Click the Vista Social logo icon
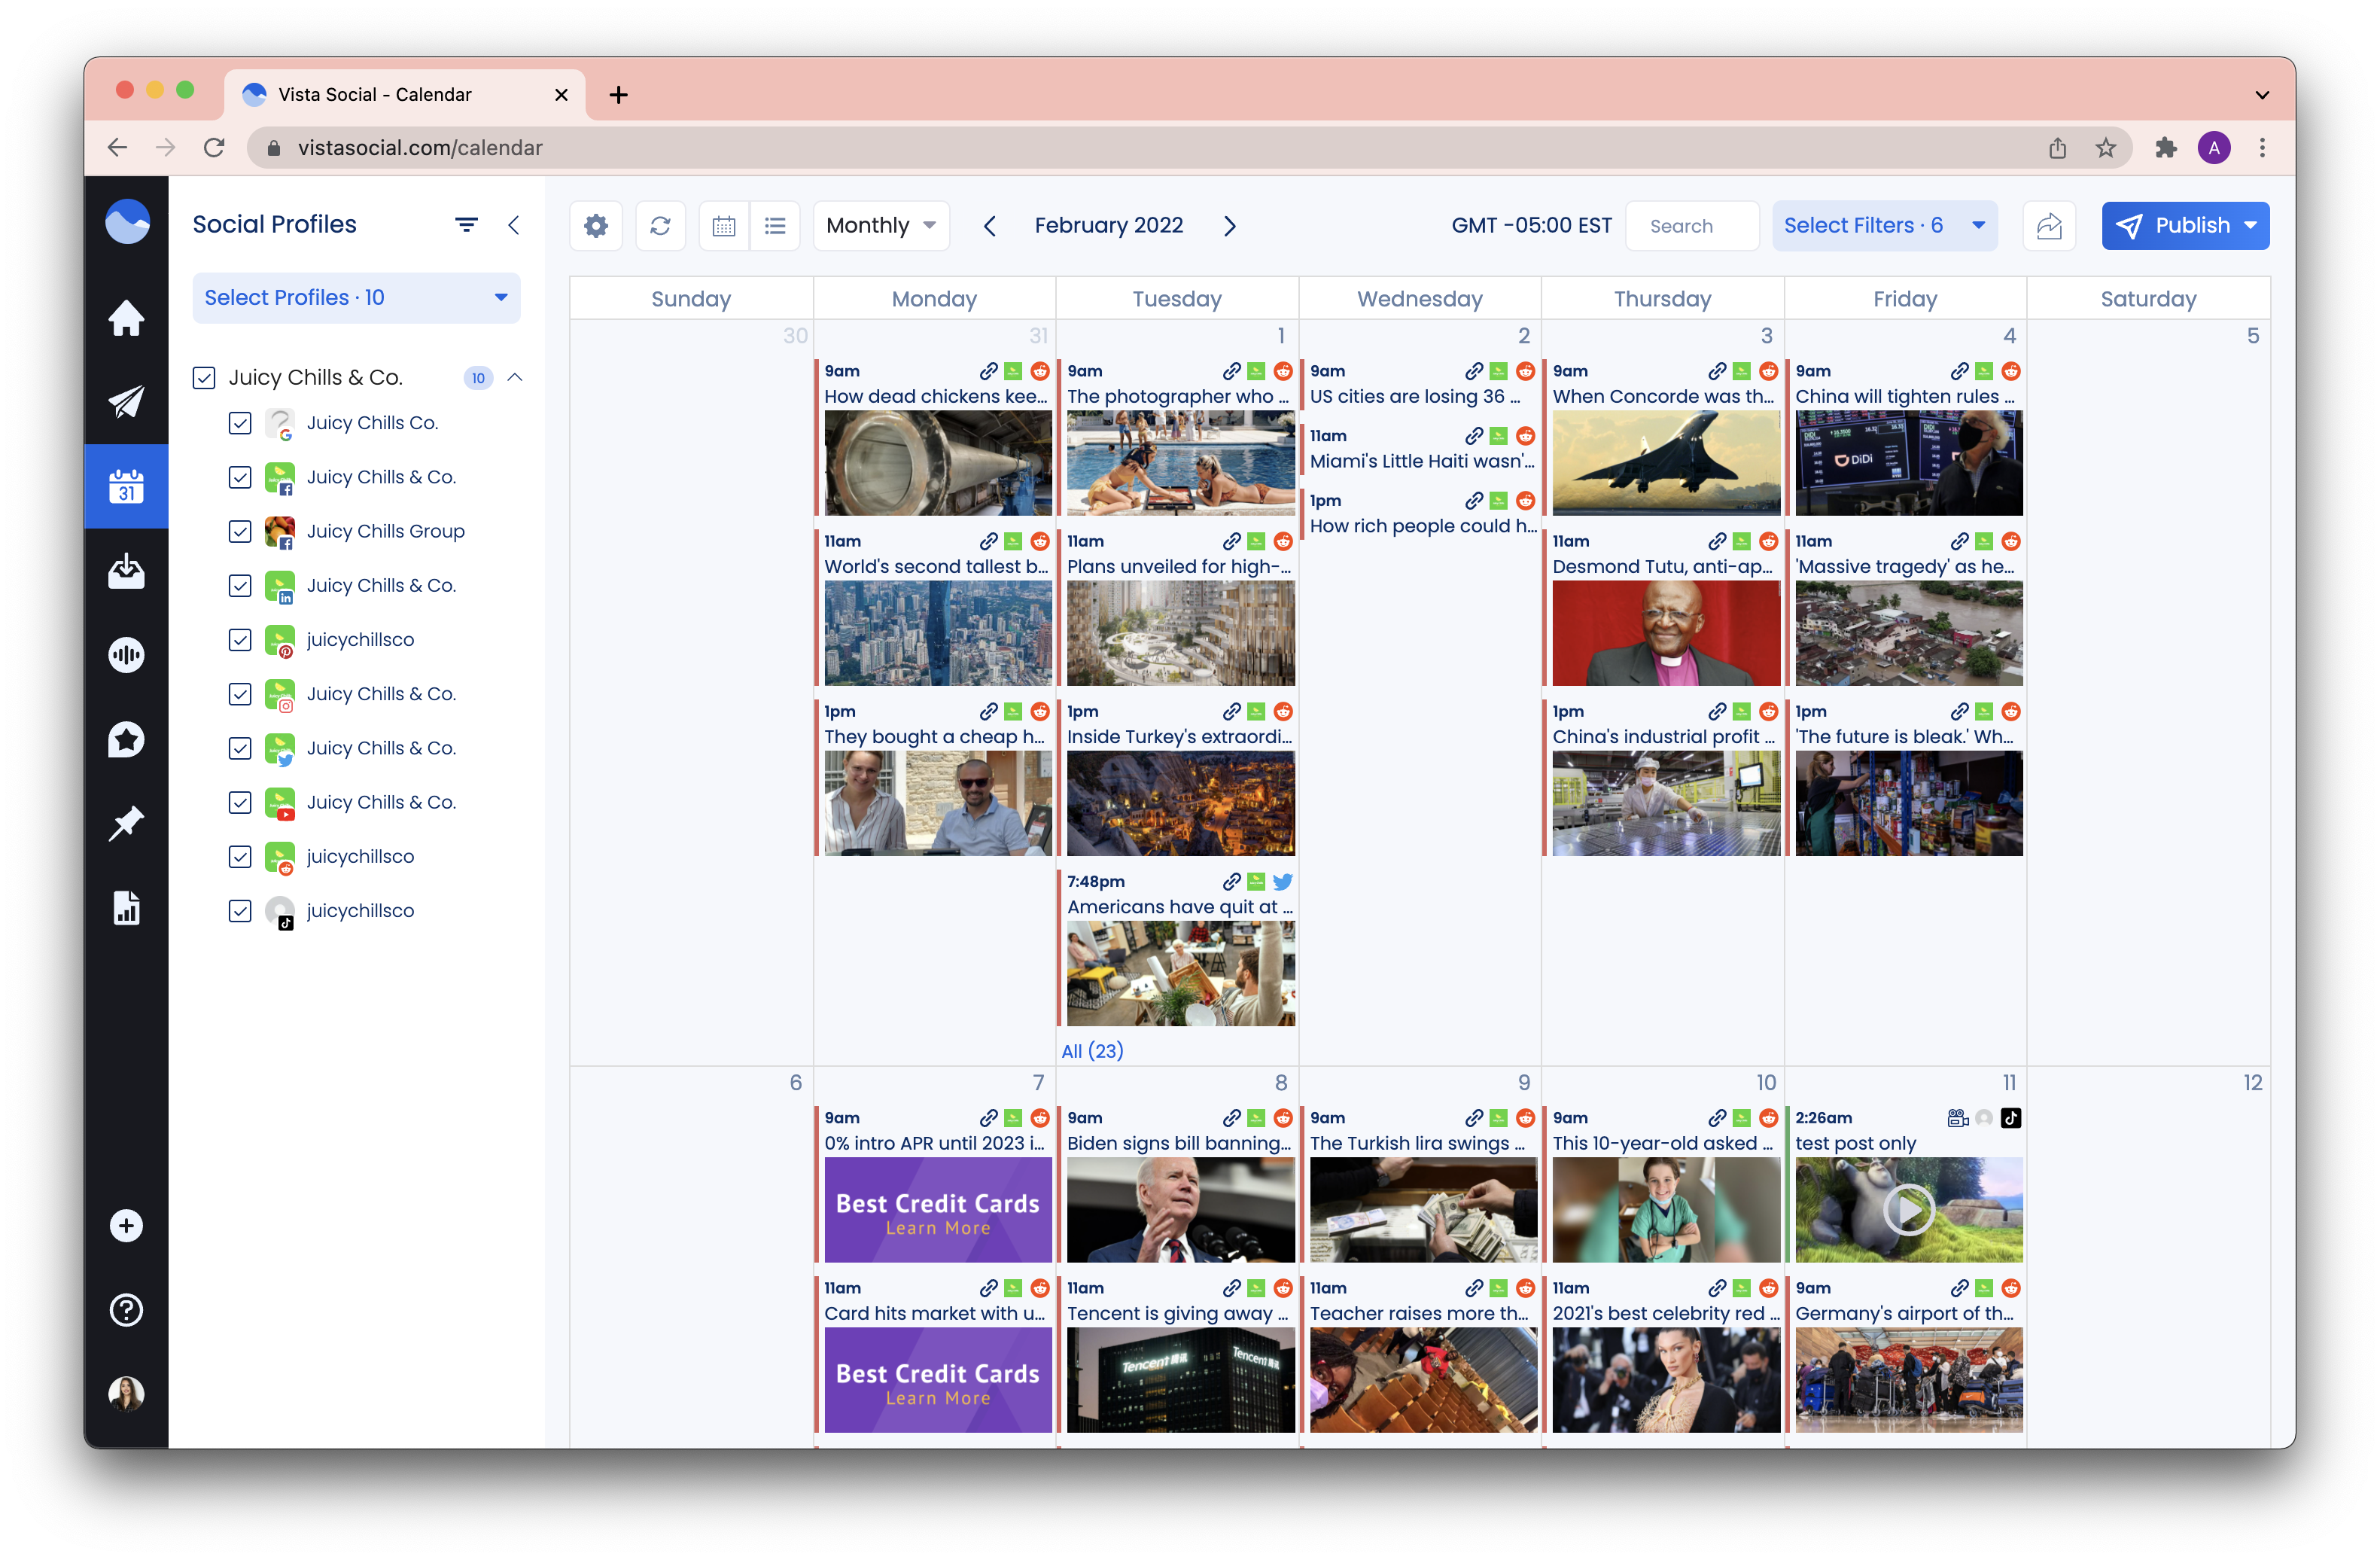Screen dimensions: 2380x1560 coord(127,222)
